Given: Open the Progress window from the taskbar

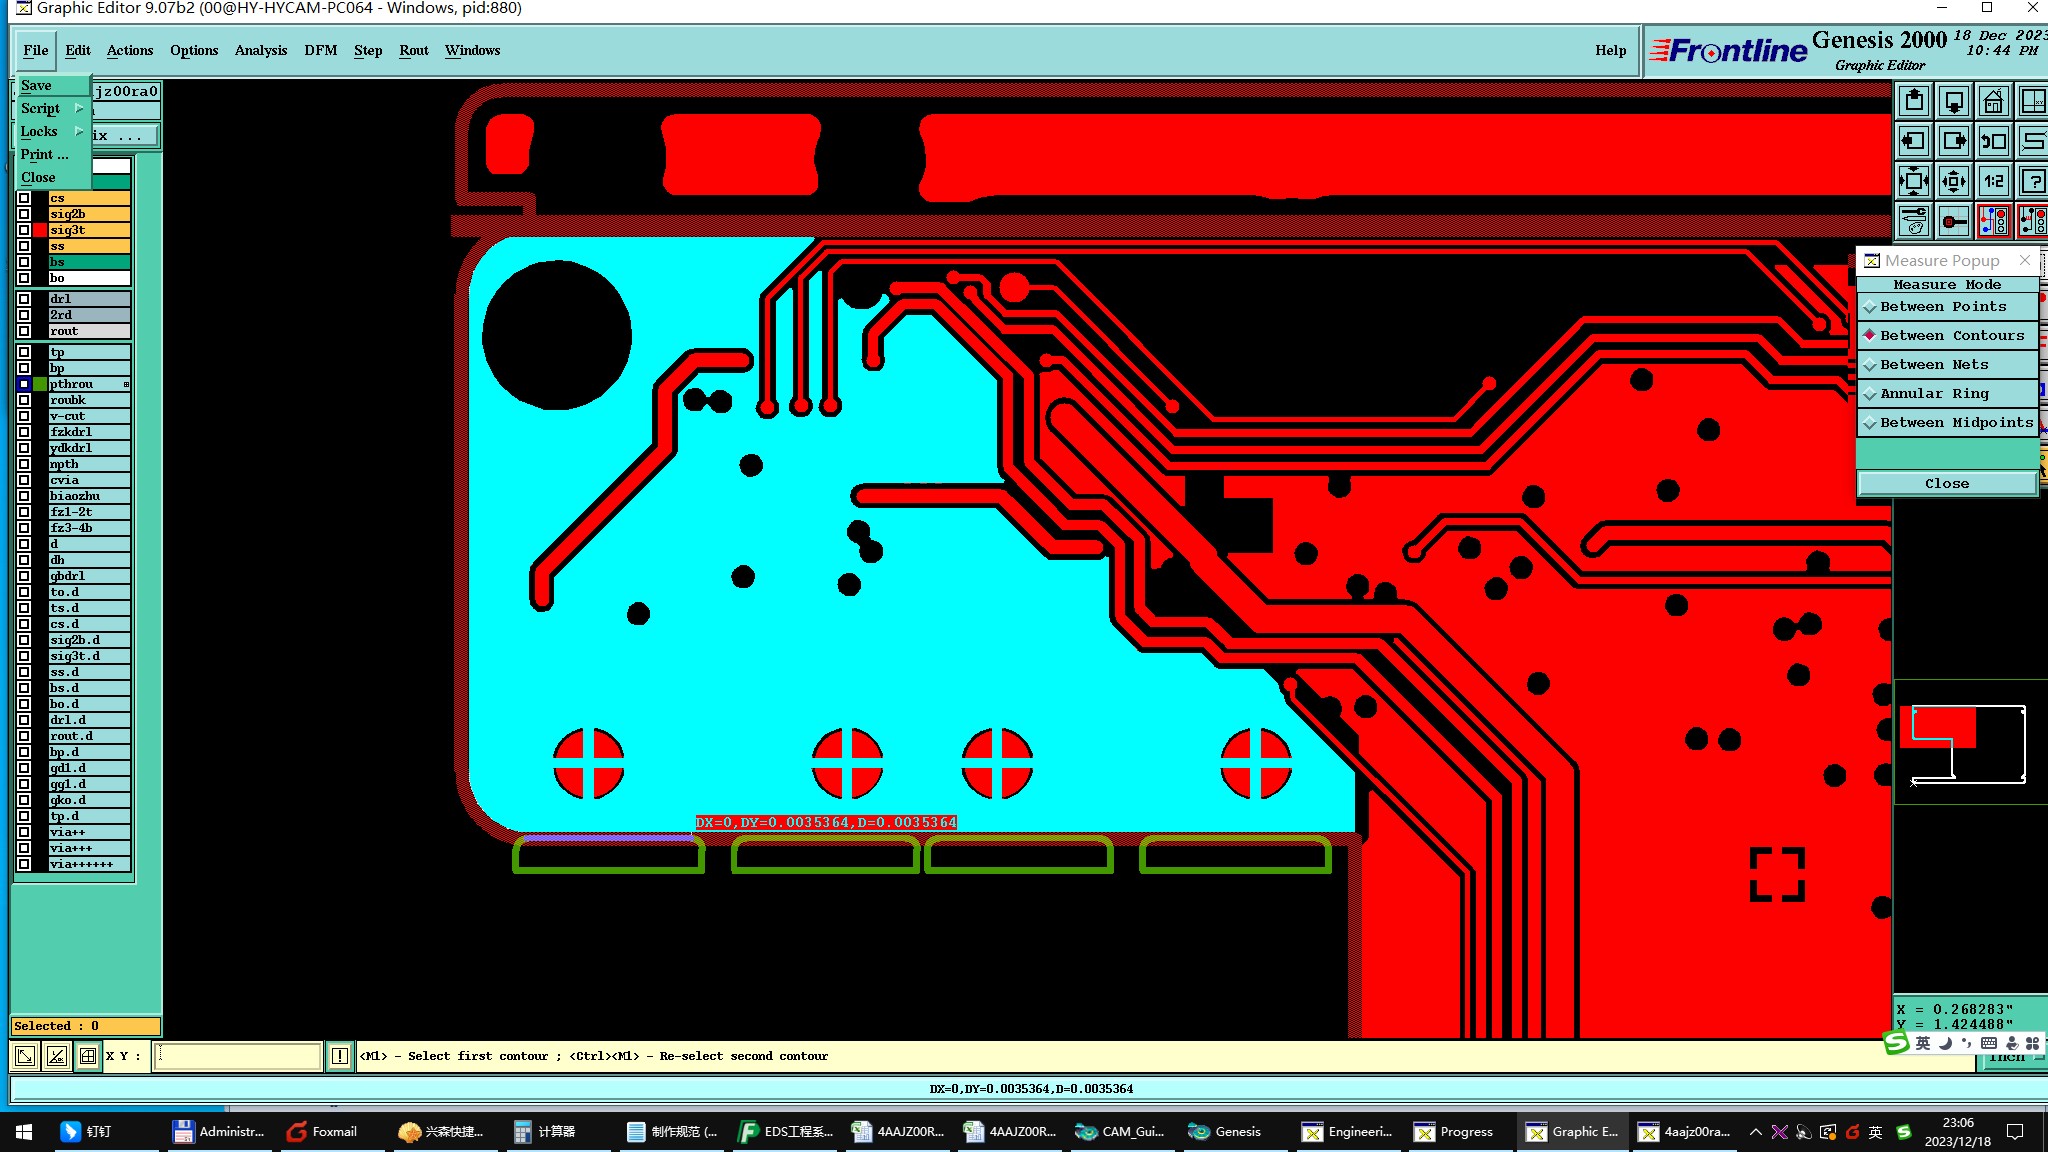Looking at the screenshot, I should (x=1453, y=1132).
